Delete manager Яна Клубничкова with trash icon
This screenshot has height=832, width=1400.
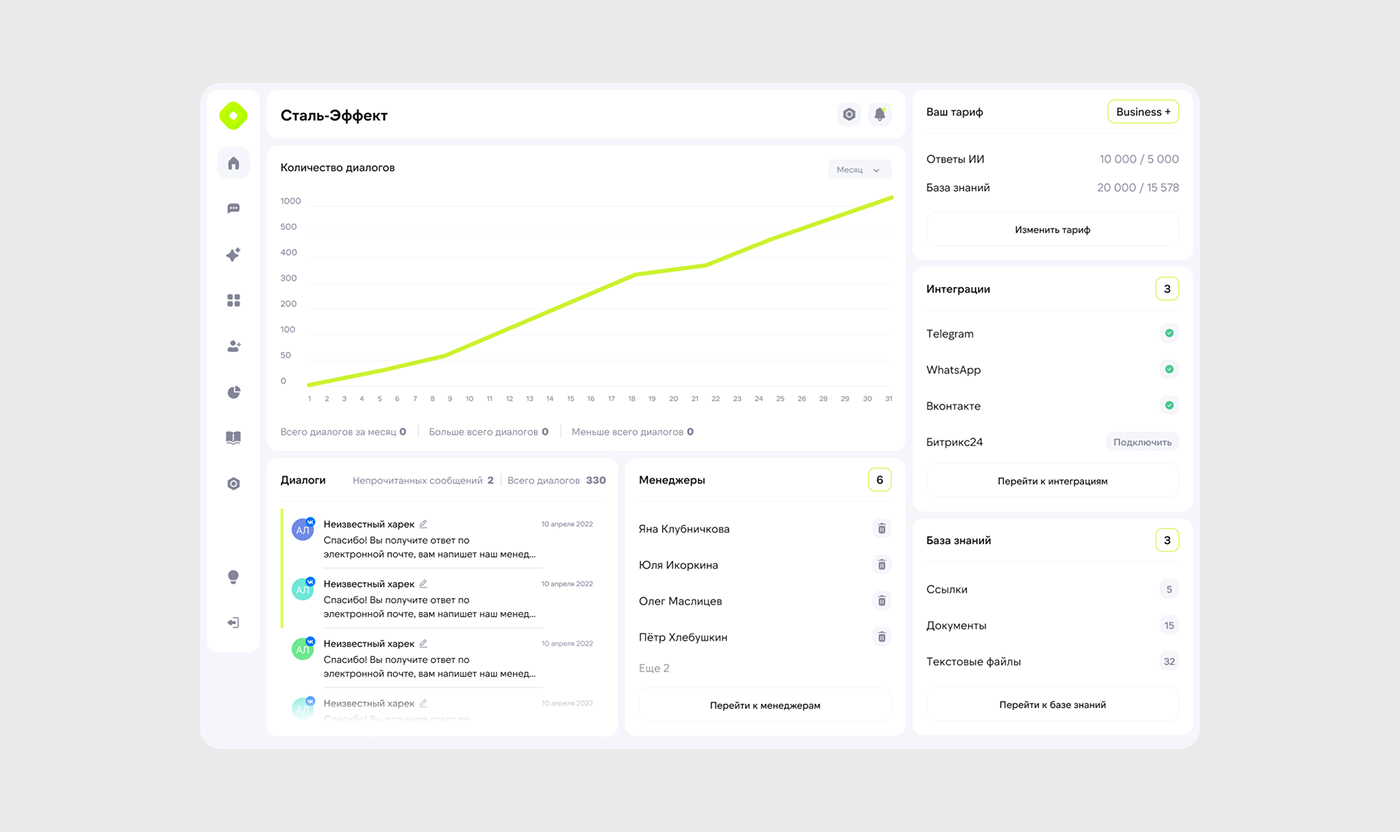pos(881,529)
